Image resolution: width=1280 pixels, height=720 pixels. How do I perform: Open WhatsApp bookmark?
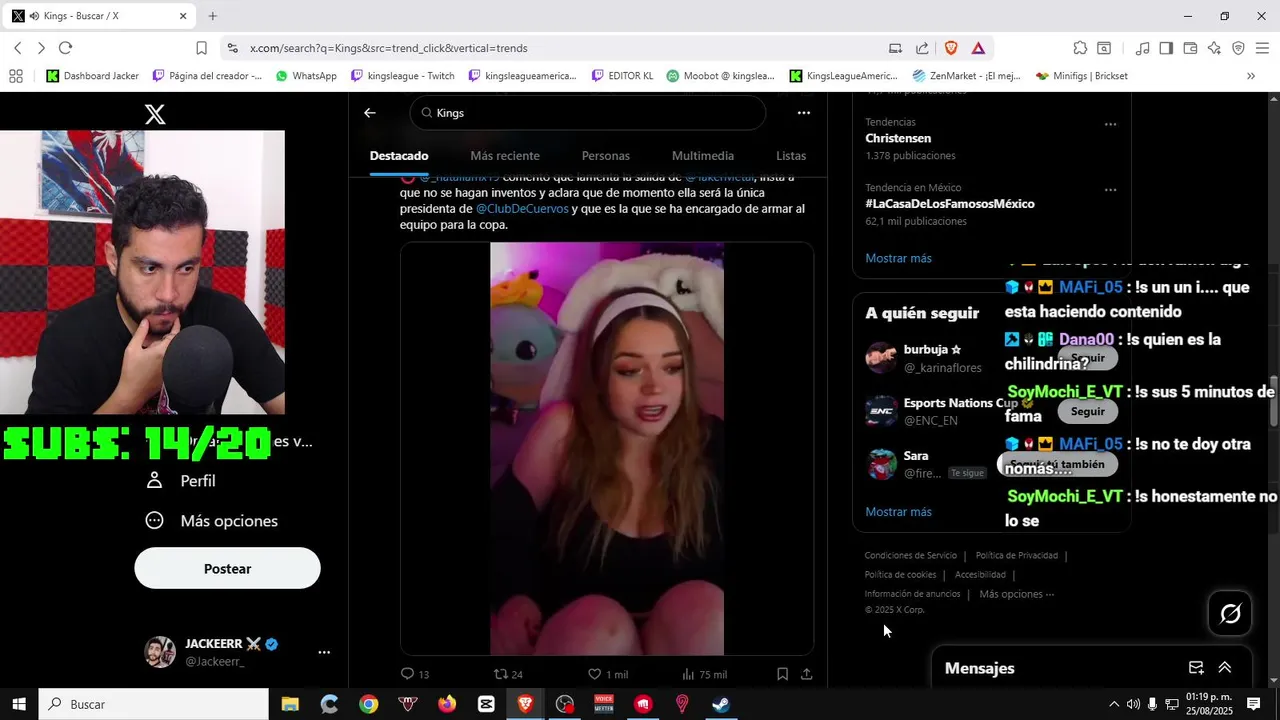306,76
